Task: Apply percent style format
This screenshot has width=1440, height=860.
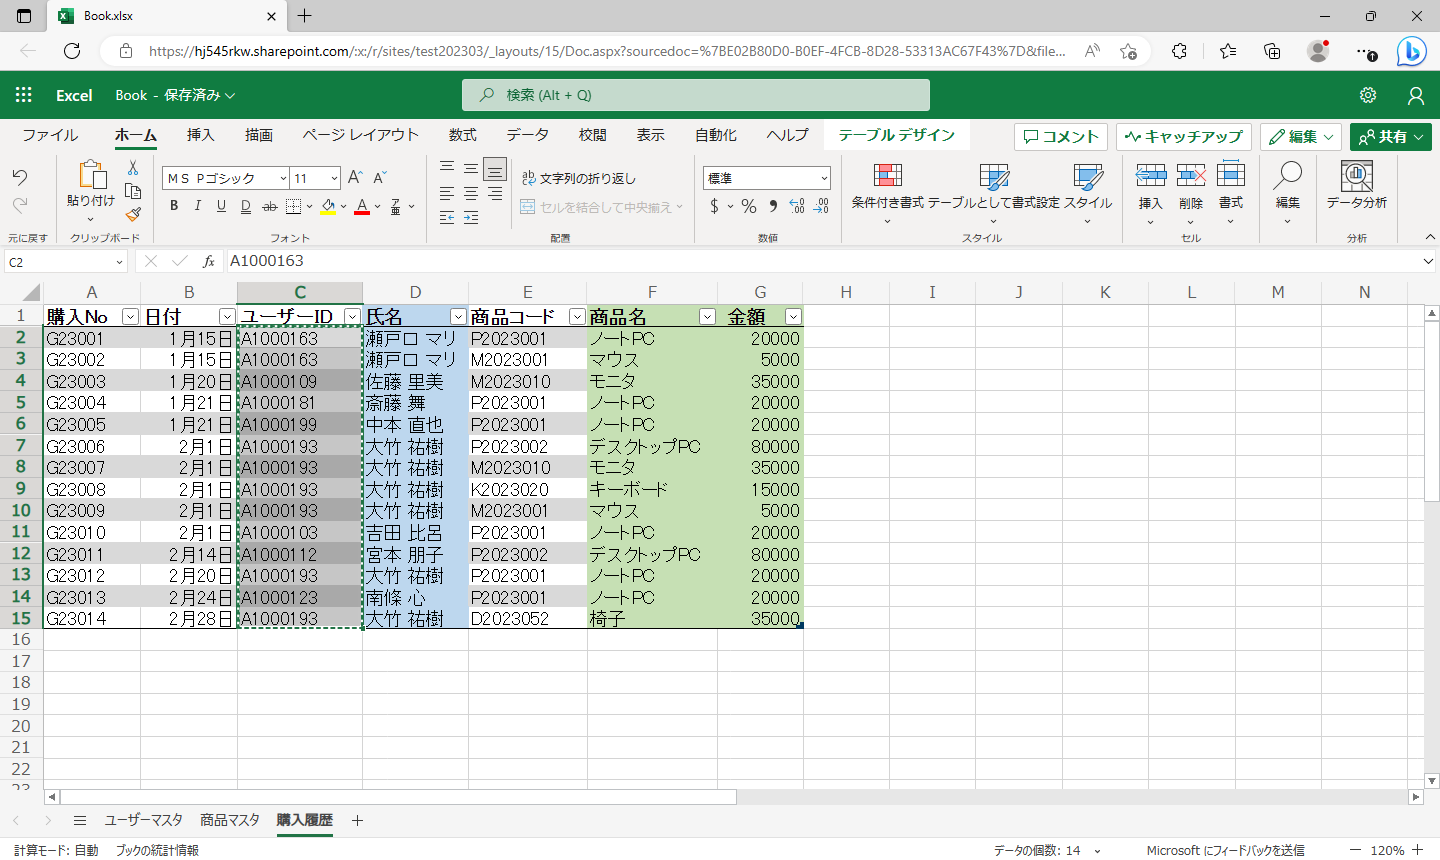Action: click(748, 206)
